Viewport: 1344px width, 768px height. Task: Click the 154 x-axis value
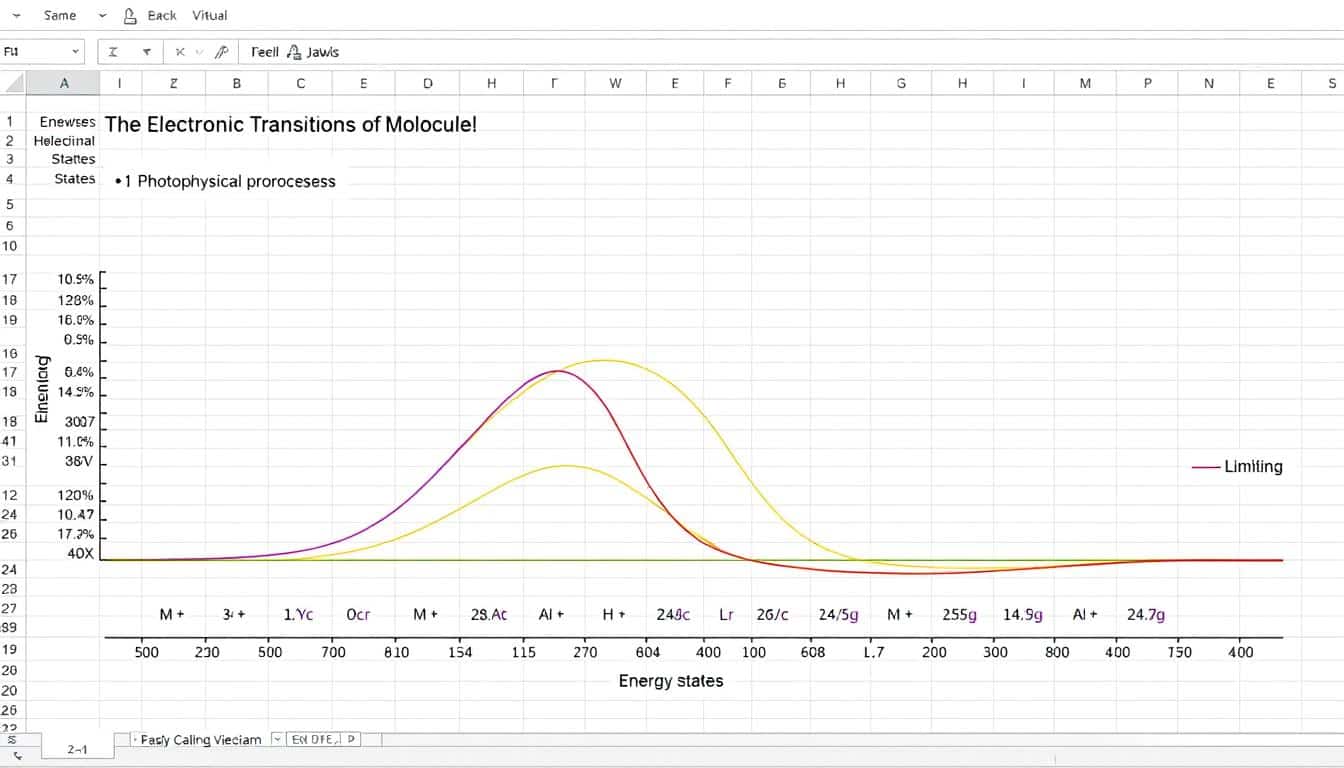point(460,652)
